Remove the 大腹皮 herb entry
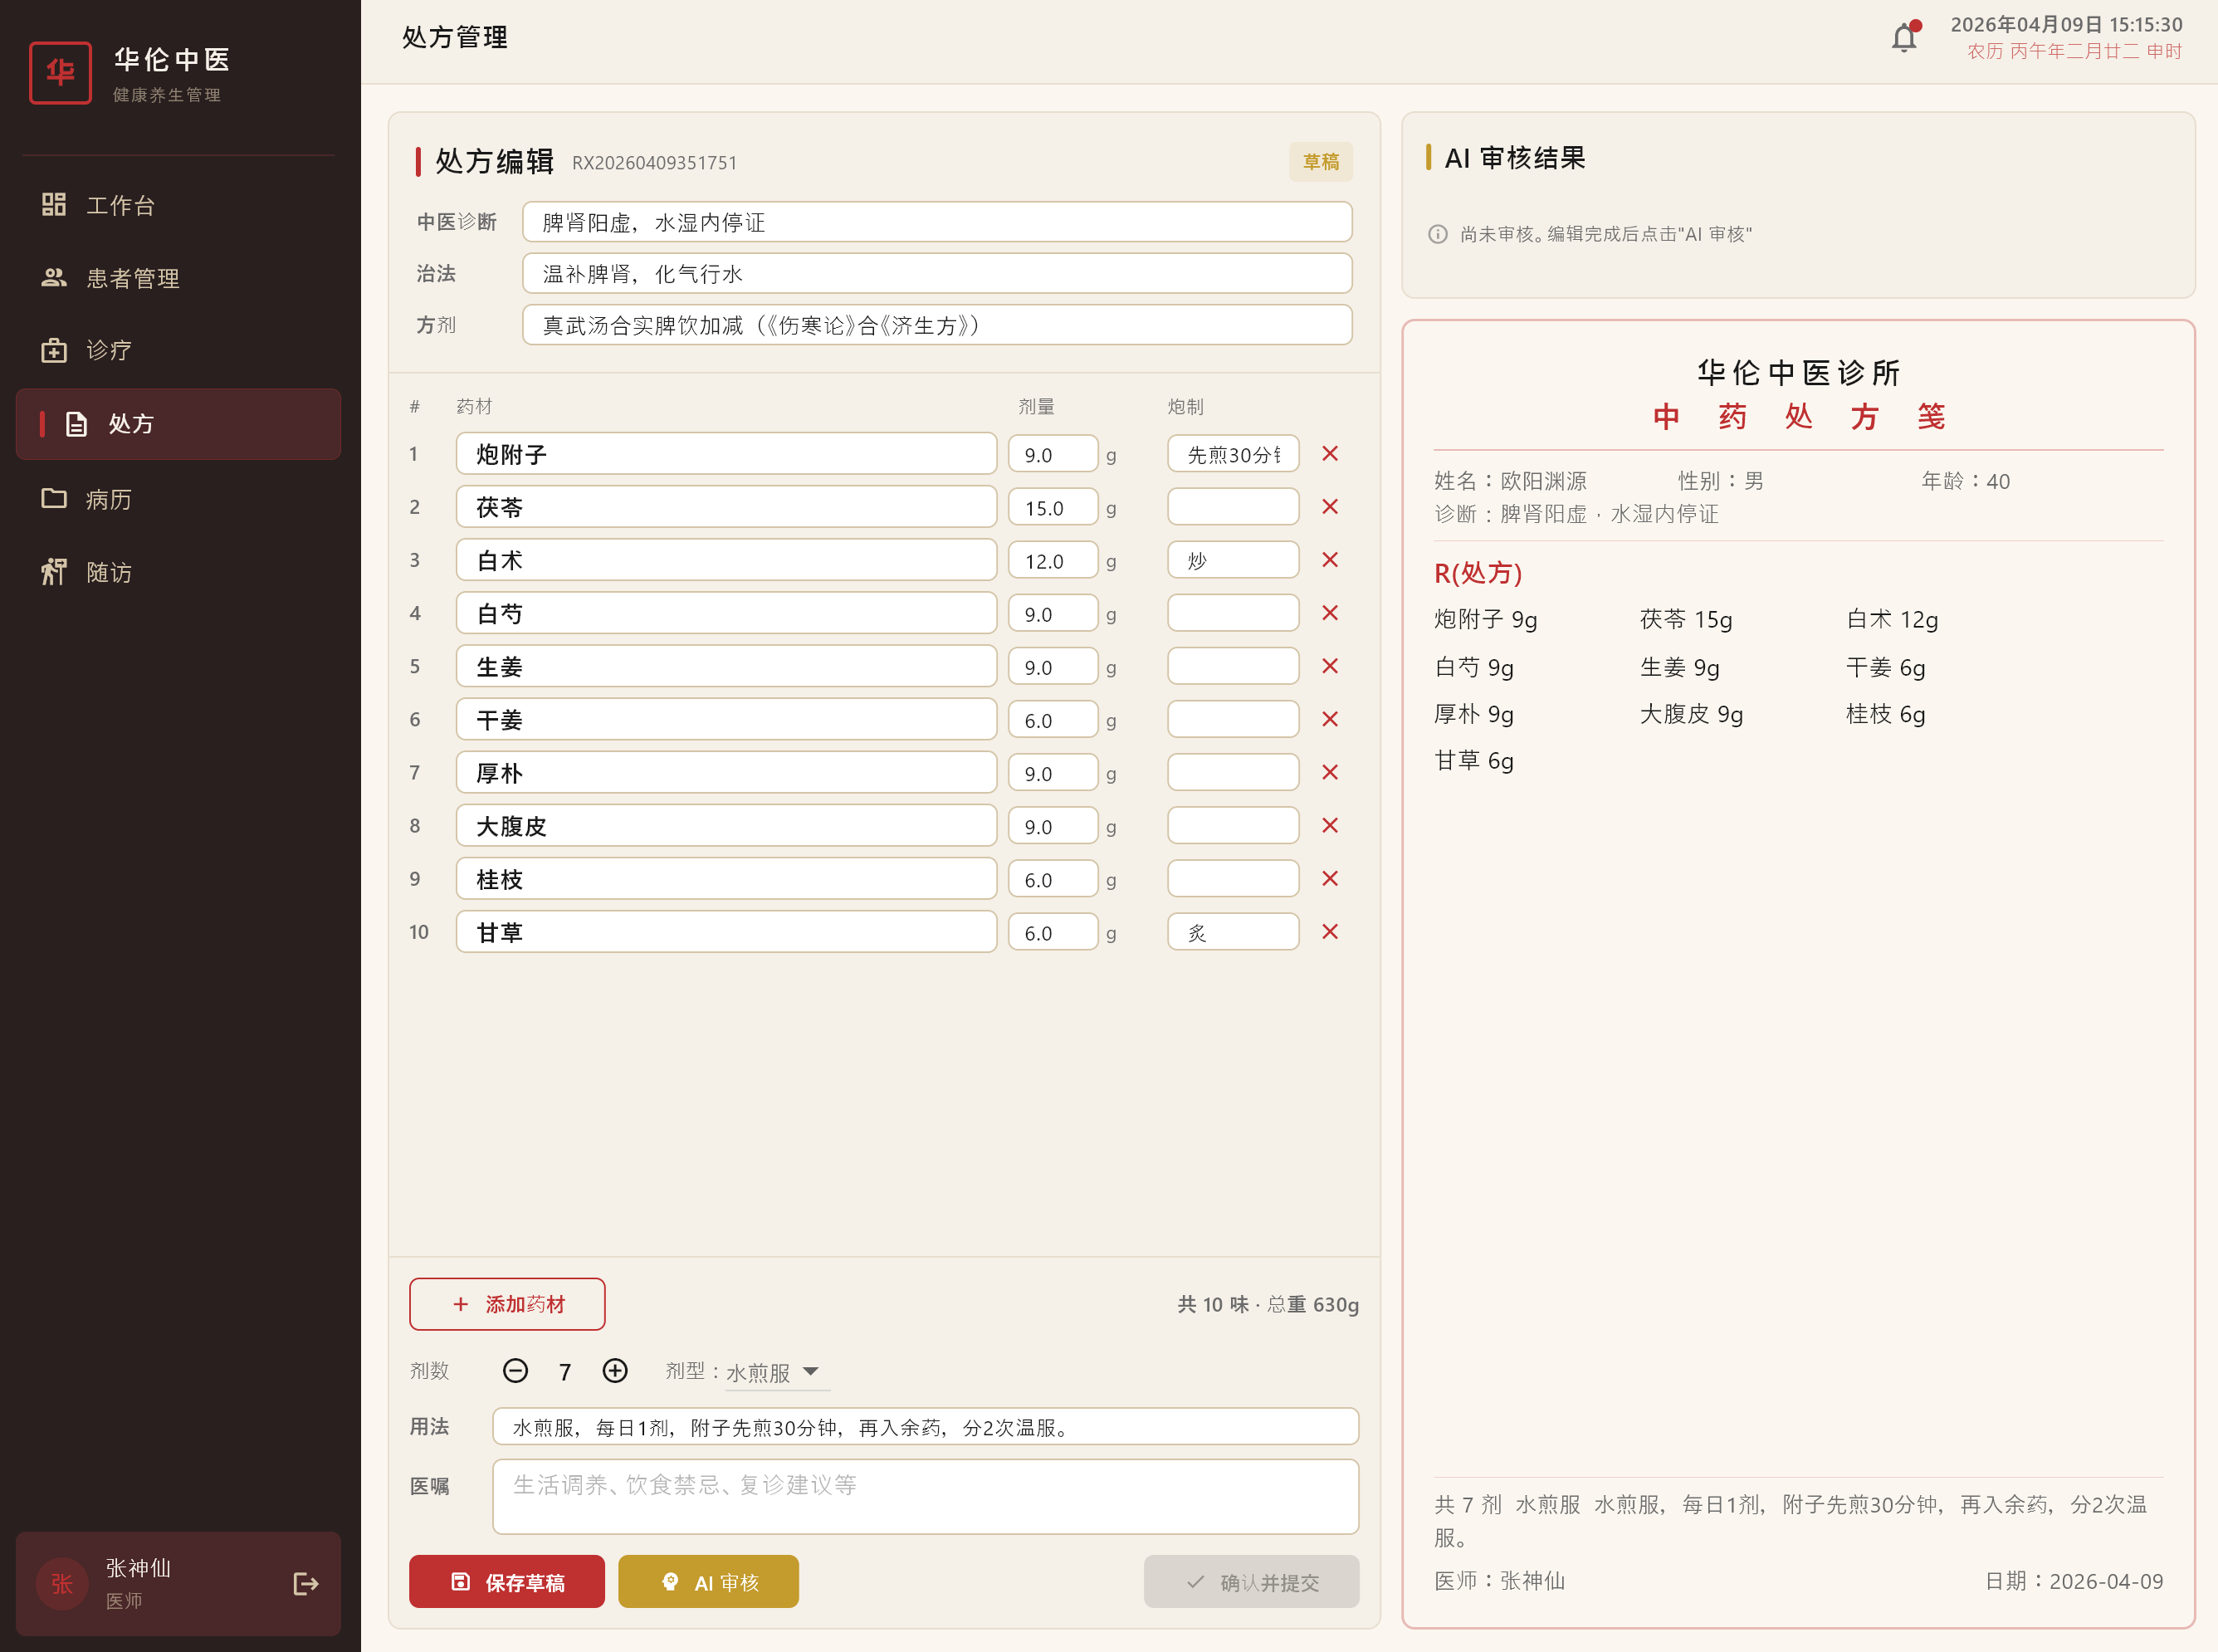The image size is (2218, 1652). pyautogui.click(x=1329, y=826)
